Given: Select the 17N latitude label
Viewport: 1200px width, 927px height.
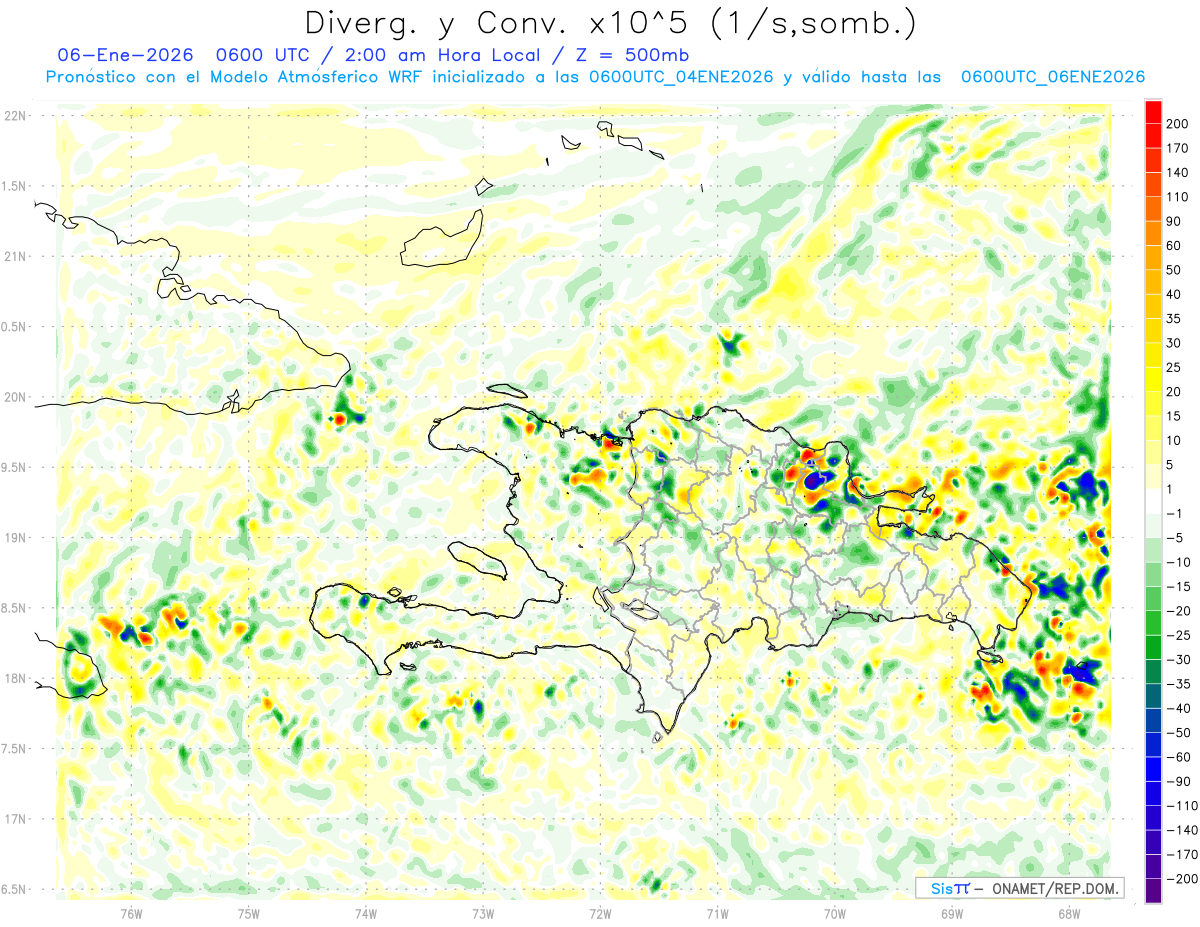Looking at the screenshot, I should 16,819.
